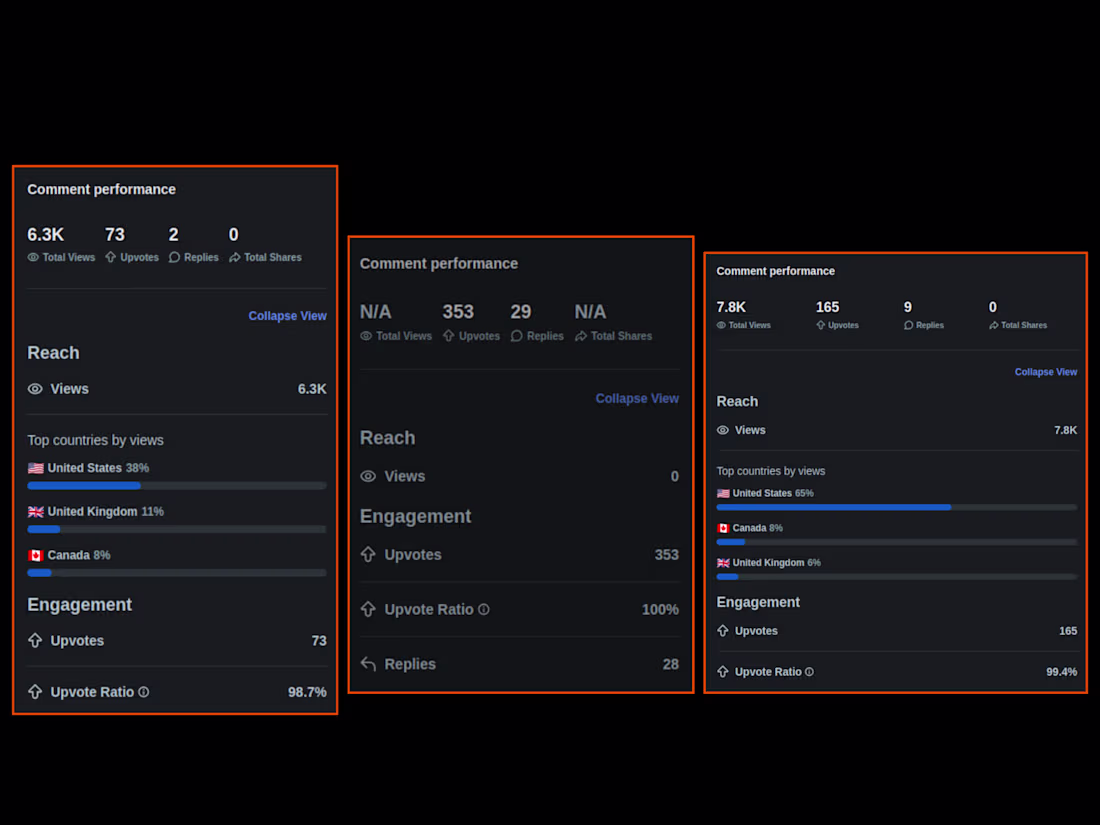Click upvote arrow icon in Upvotes 73 row
Viewport: 1100px width, 825px height.
(x=35, y=640)
